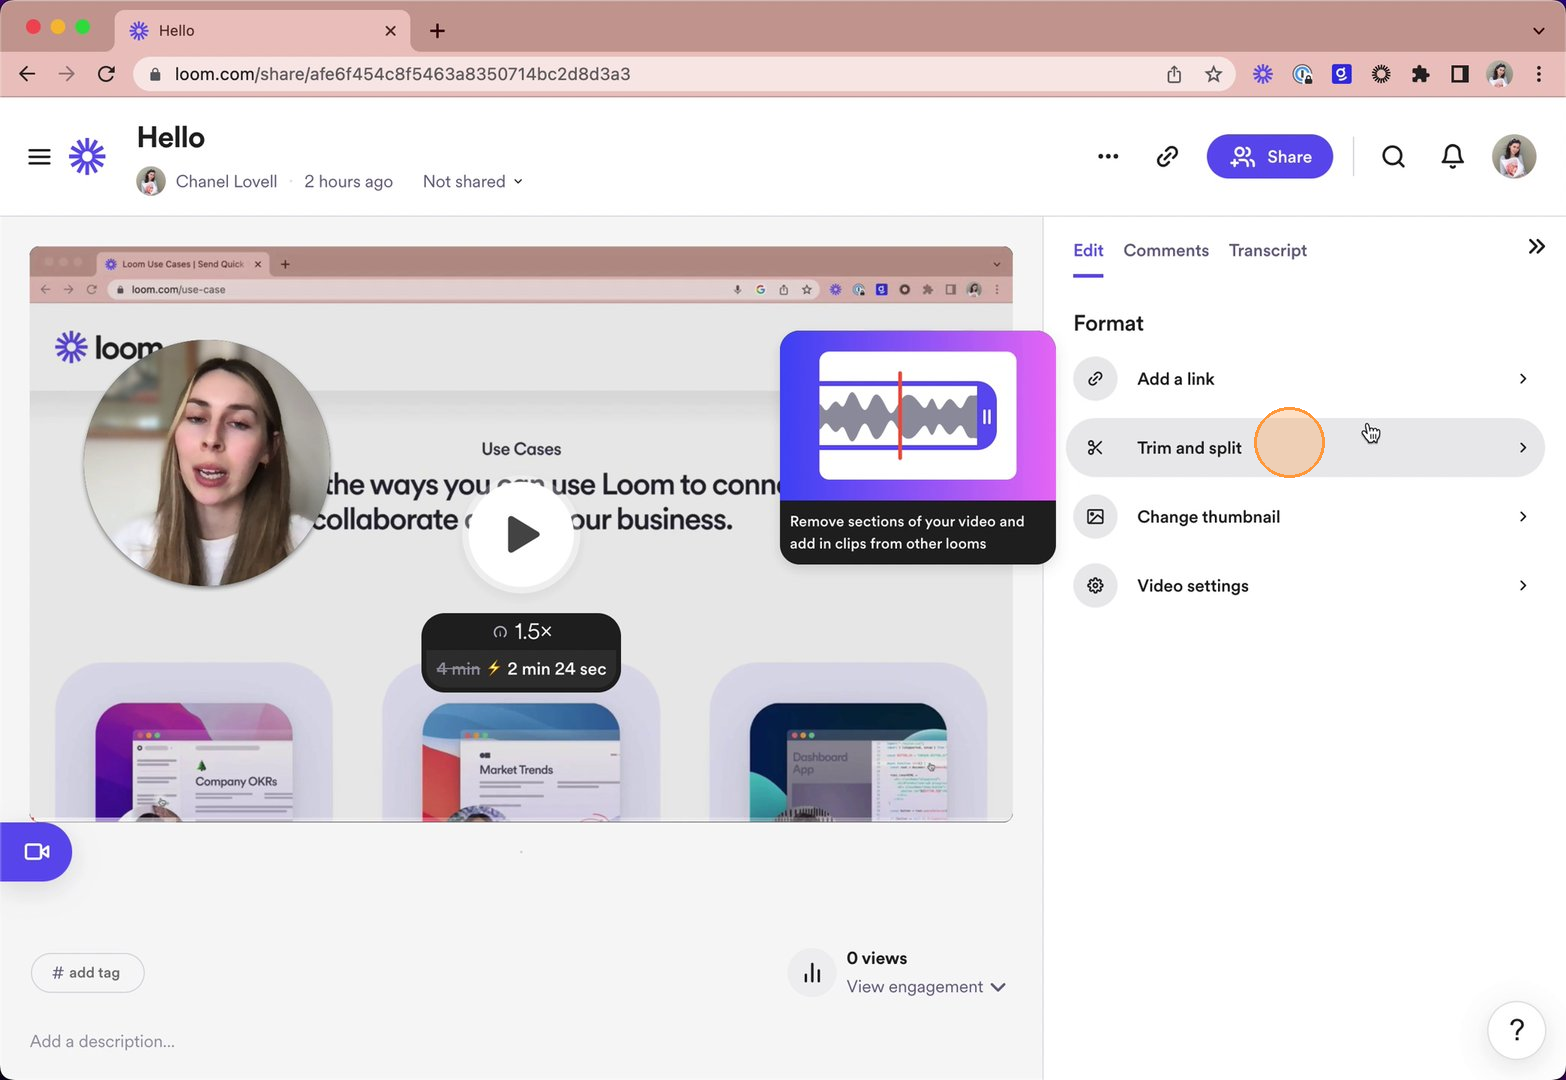The width and height of the screenshot is (1566, 1080).
Task: Click the Hello video title
Action: pos(171,137)
